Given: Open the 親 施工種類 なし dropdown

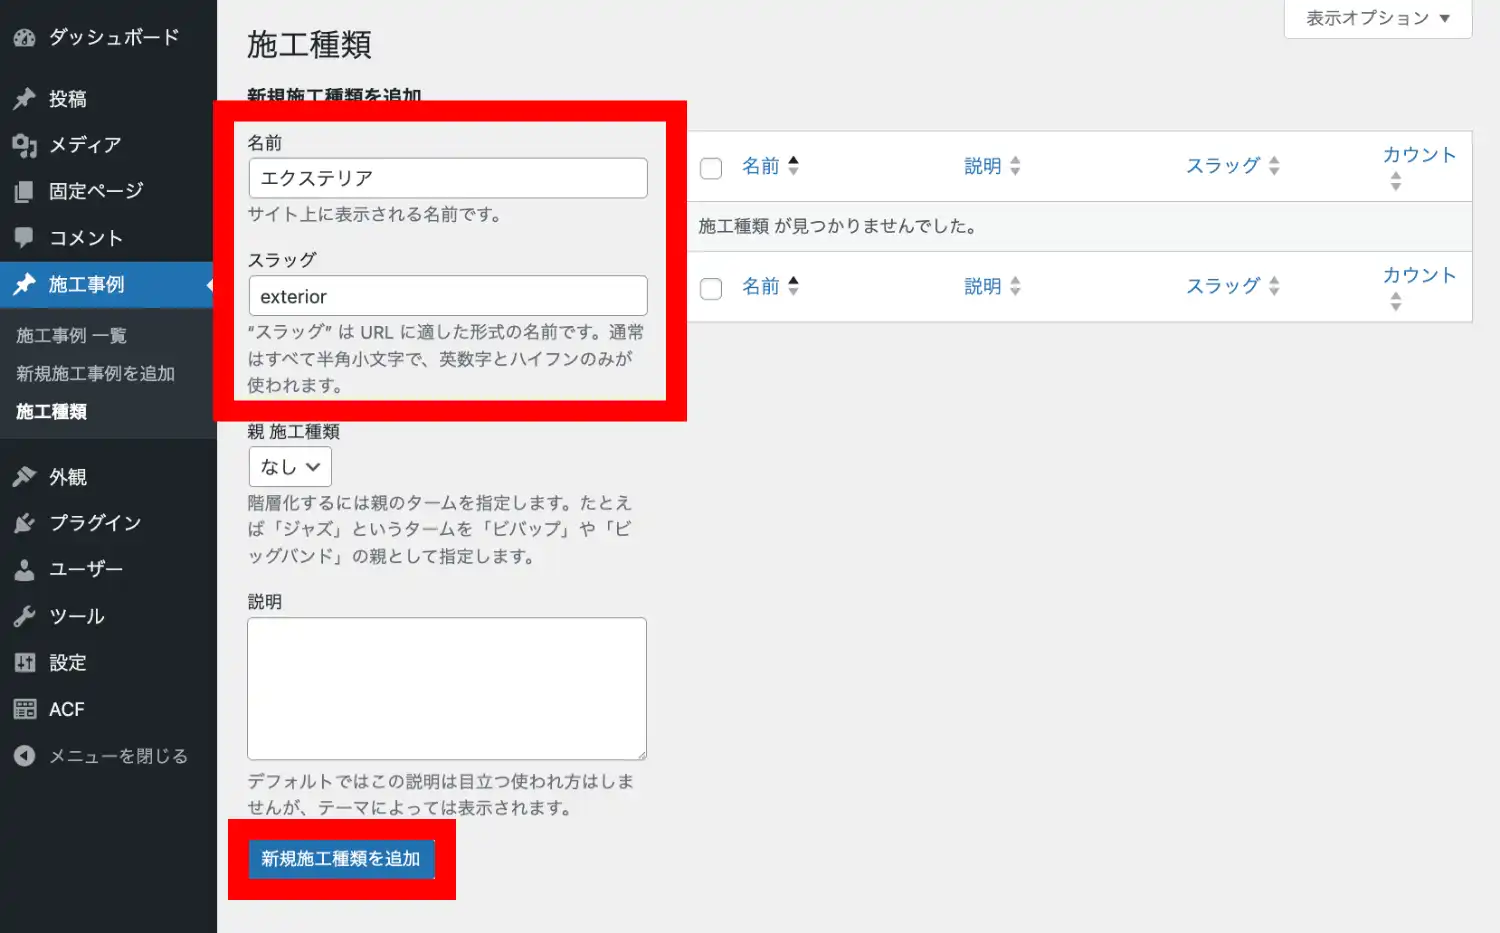Looking at the screenshot, I should pos(290,467).
